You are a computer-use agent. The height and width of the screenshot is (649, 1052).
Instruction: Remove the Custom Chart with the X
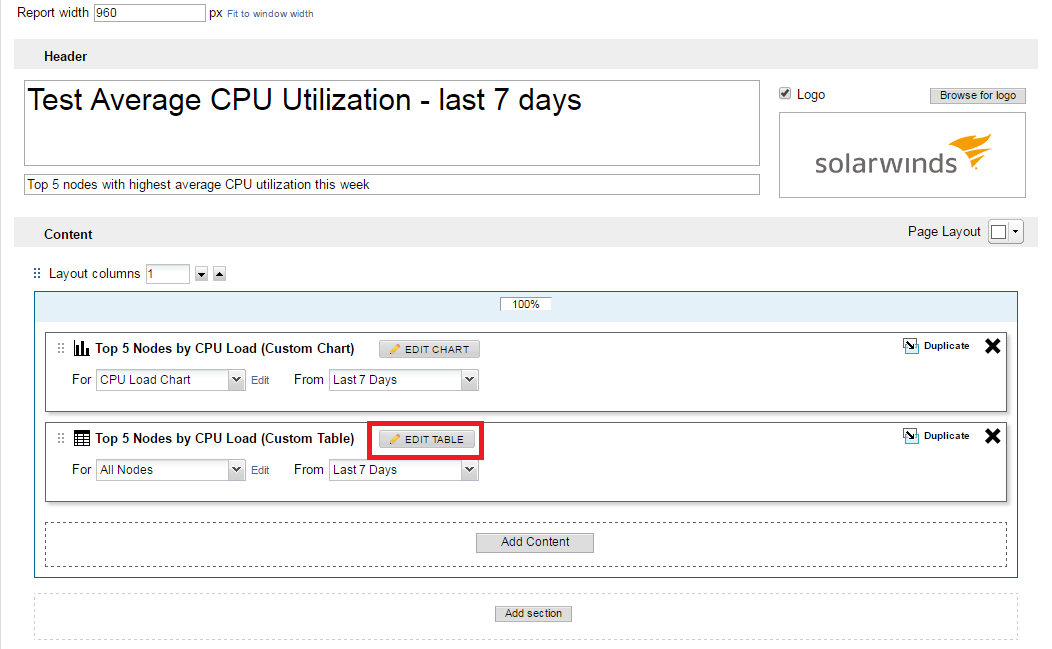993,346
